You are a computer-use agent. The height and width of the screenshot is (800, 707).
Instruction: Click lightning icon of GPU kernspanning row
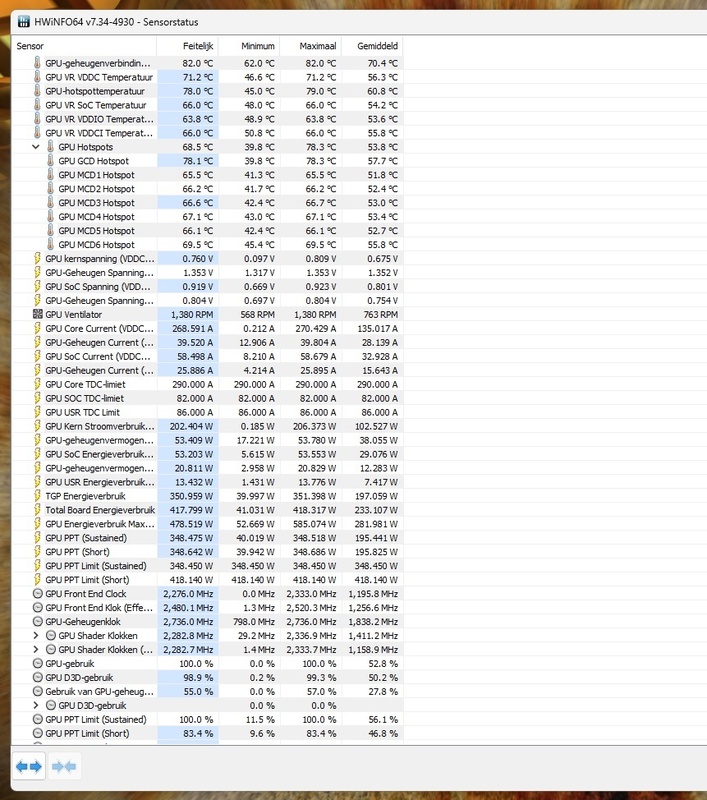pyautogui.click(x=37, y=259)
